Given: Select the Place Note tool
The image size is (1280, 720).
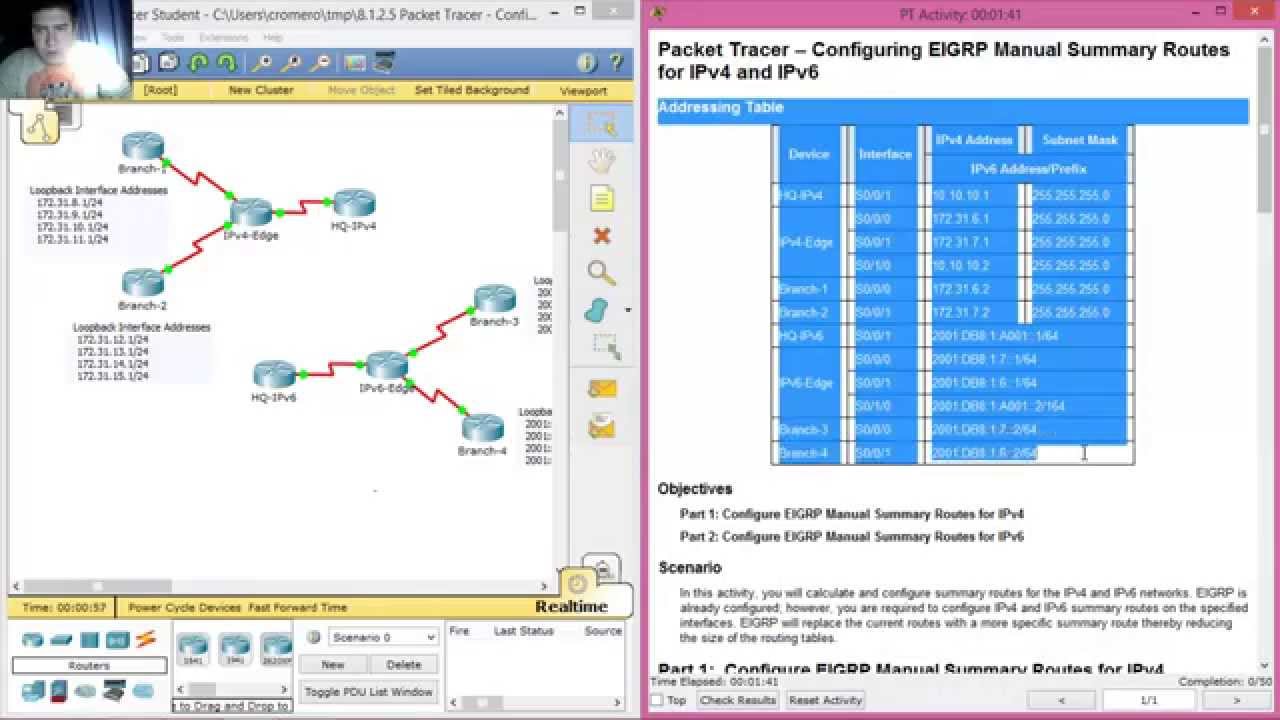Looking at the screenshot, I should point(601,199).
